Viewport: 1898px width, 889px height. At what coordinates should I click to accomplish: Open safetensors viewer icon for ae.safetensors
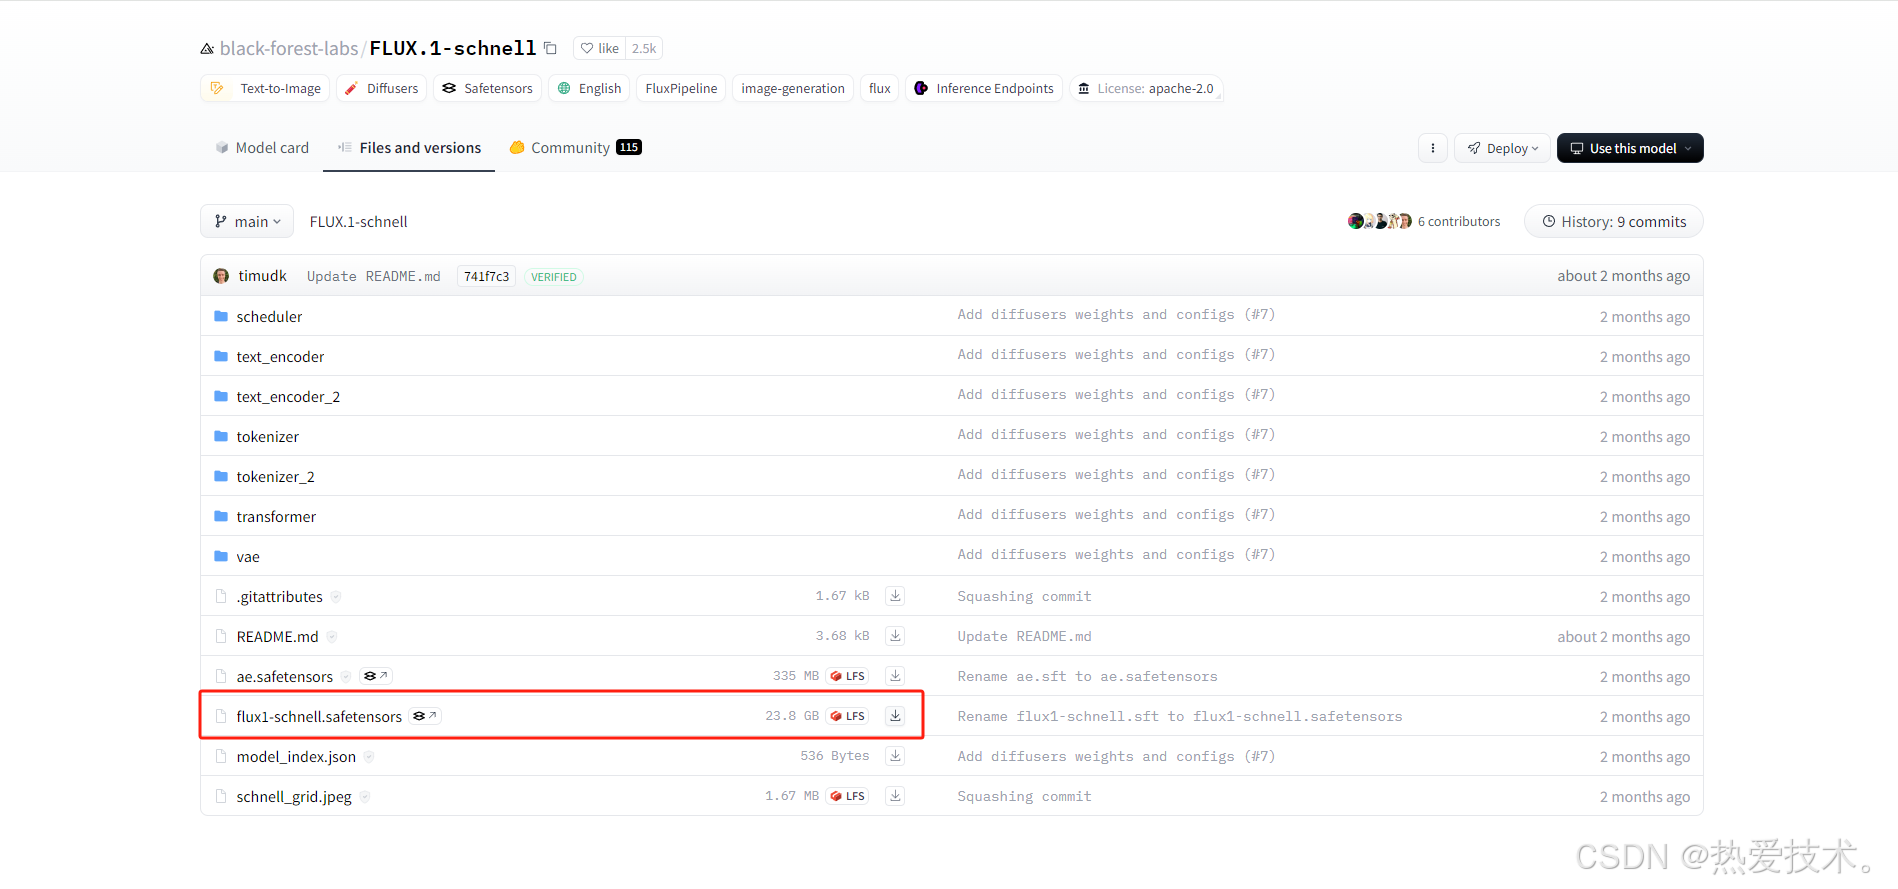click(x=375, y=676)
